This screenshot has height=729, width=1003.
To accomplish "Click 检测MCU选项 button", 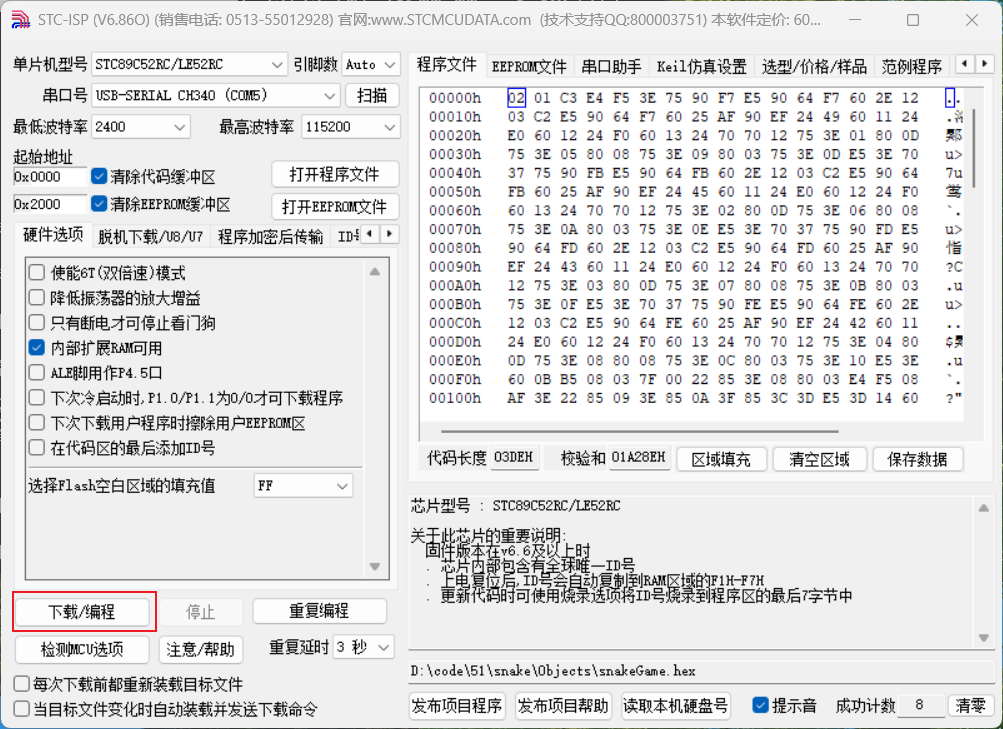I will point(83,650).
